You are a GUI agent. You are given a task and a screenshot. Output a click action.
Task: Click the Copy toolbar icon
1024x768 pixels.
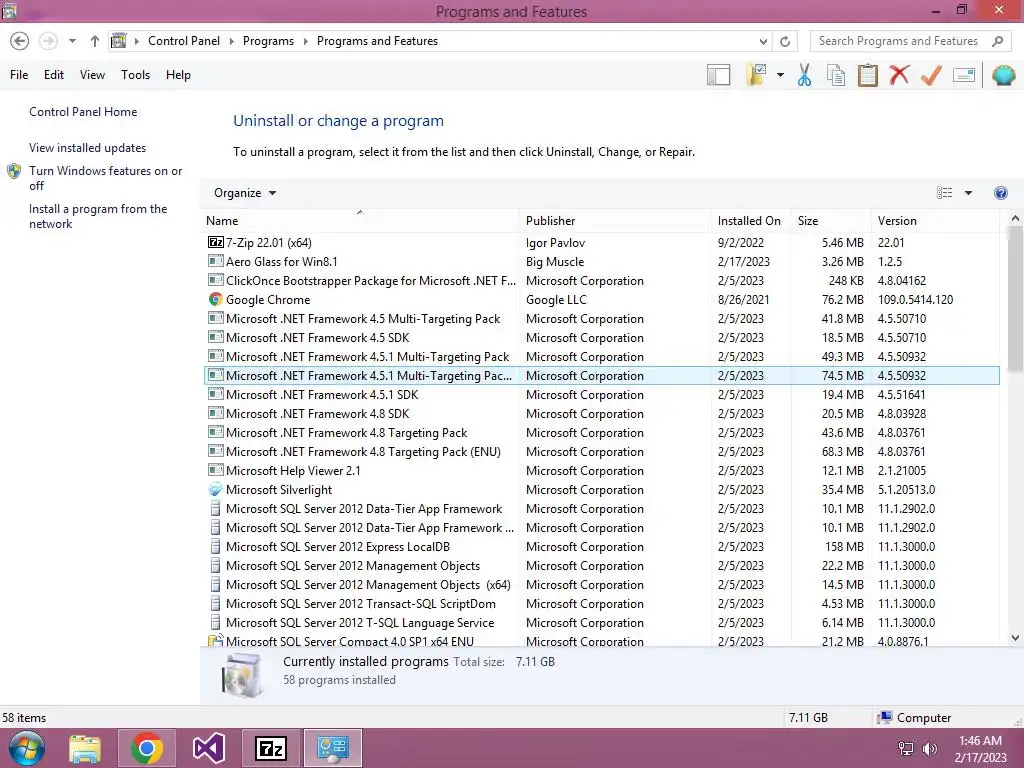click(x=836, y=75)
